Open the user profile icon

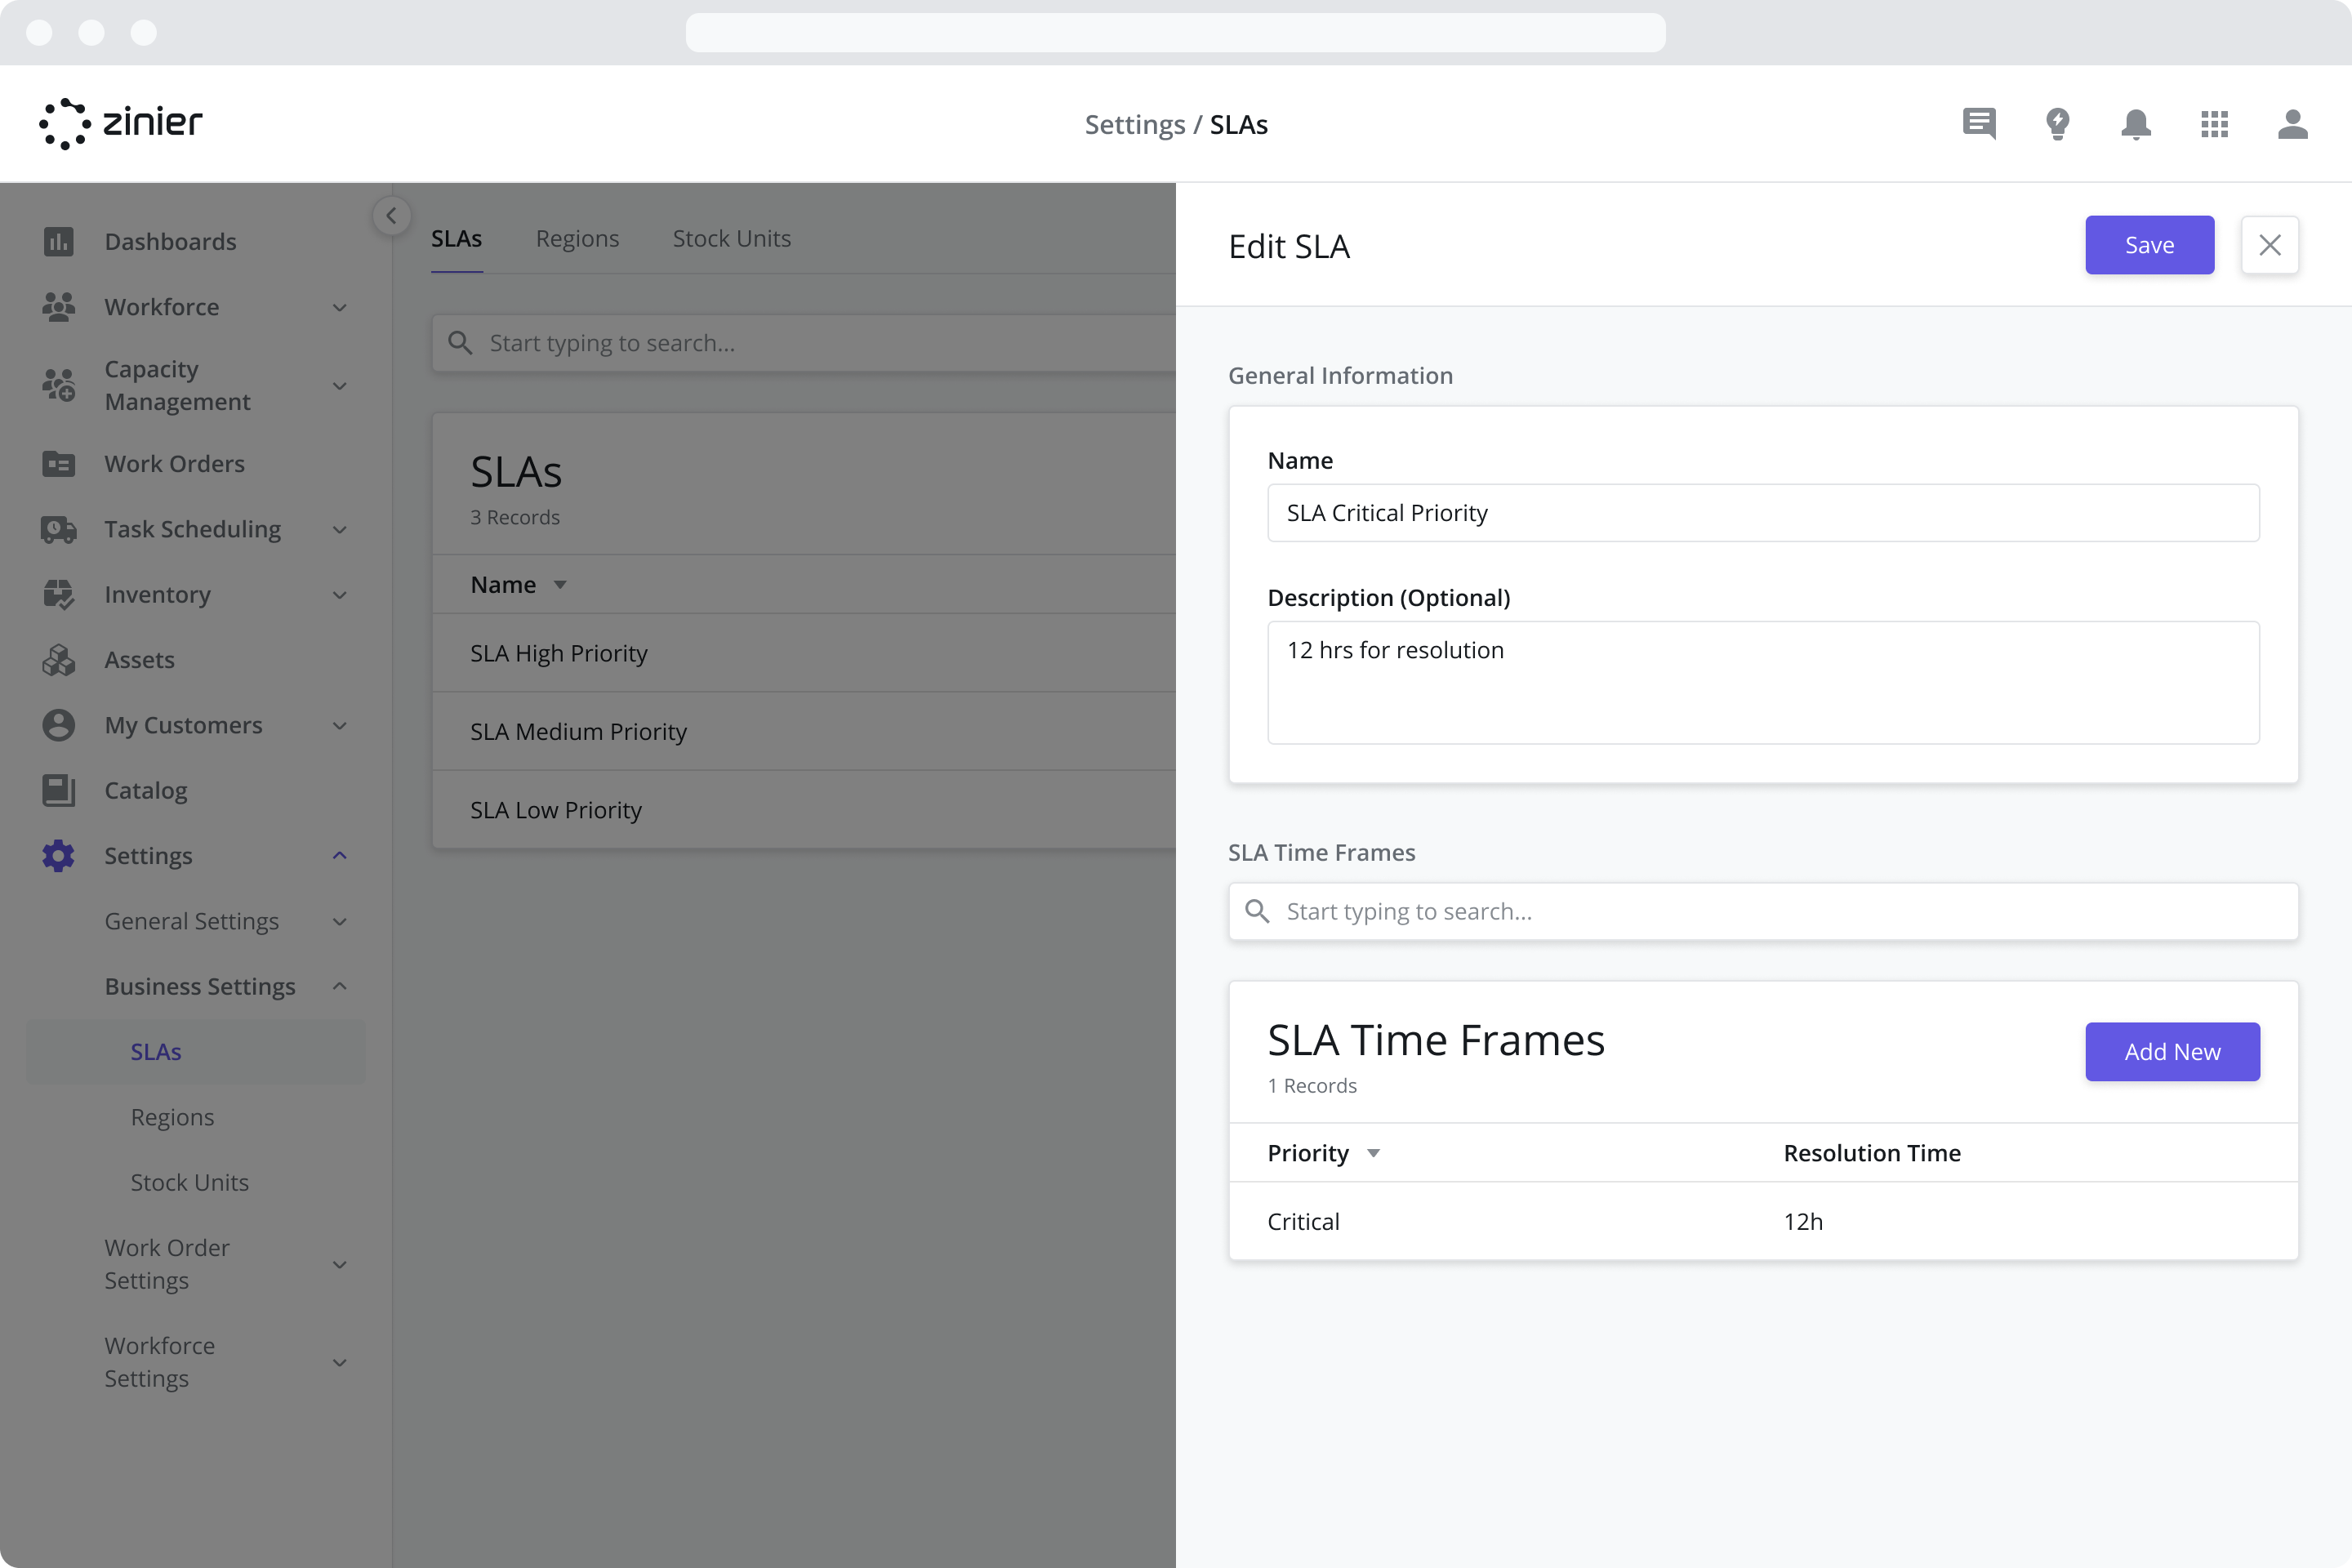(x=2293, y=124)
